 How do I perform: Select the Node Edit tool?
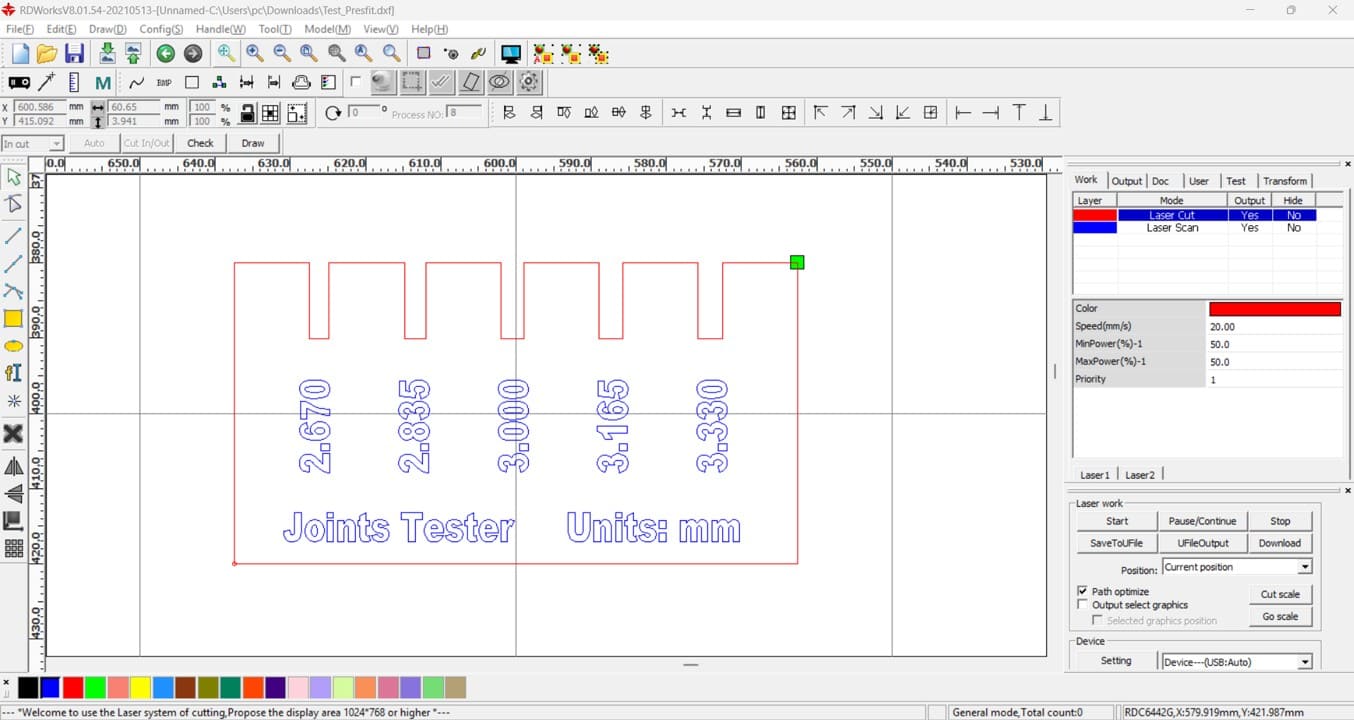coord(14,205)
